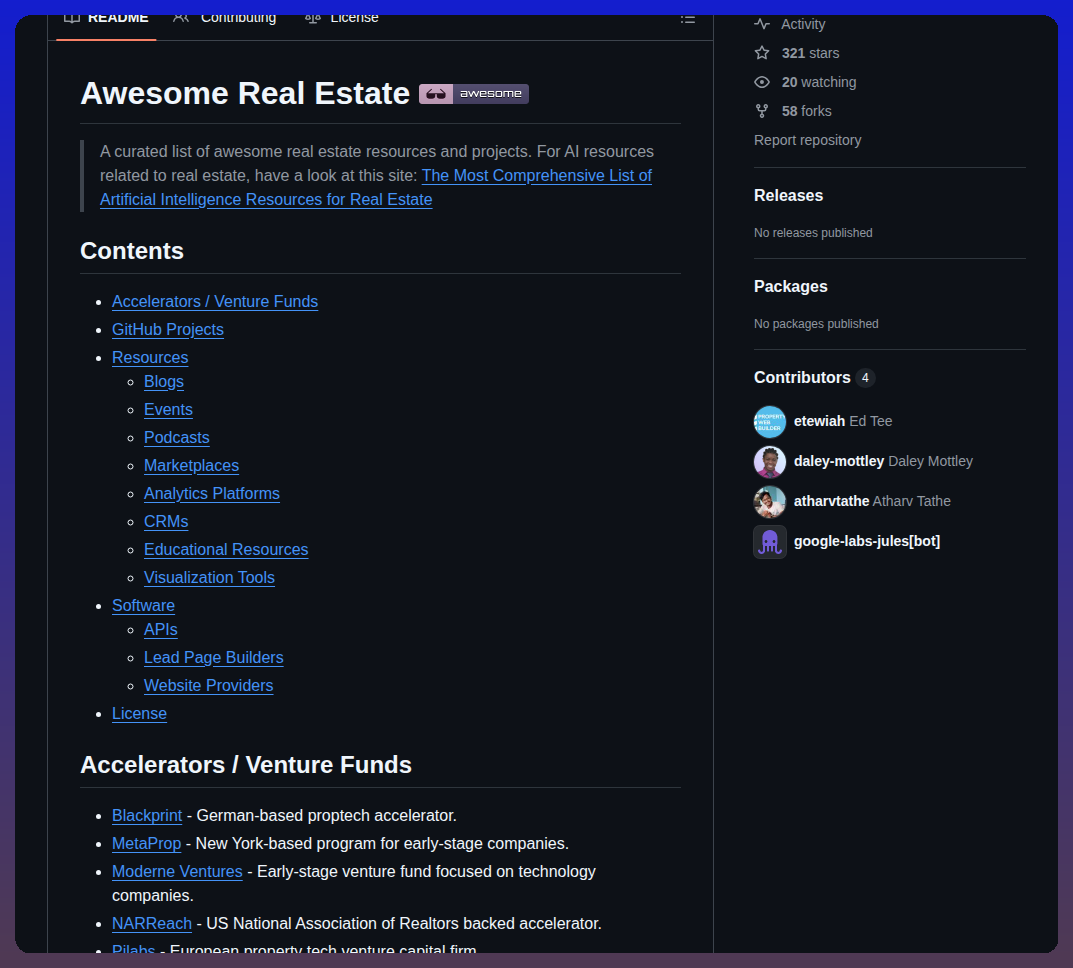Jump to Accelerators / Venture Funds in contents
The image size is (1073, 968).
pyautogui.click(x=215, y=302)
